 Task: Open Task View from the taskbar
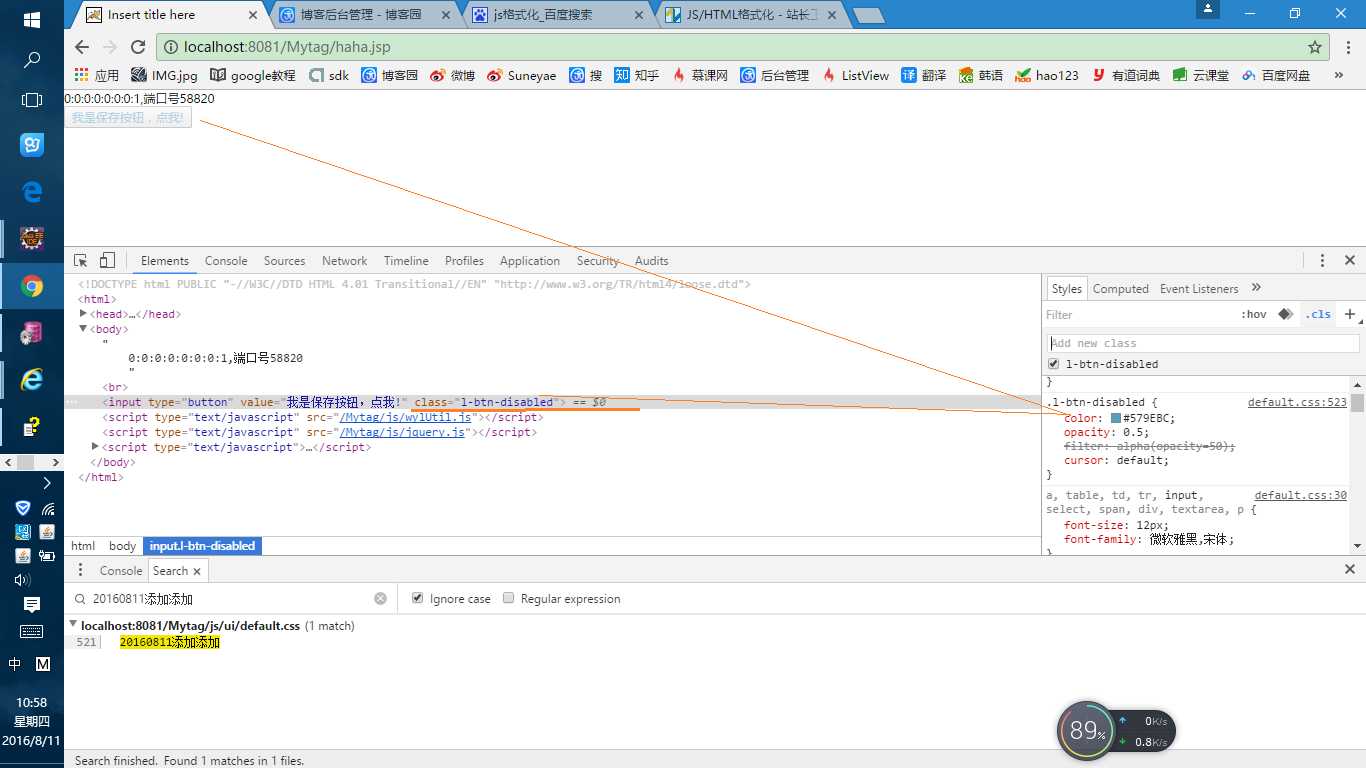point(32,100)
